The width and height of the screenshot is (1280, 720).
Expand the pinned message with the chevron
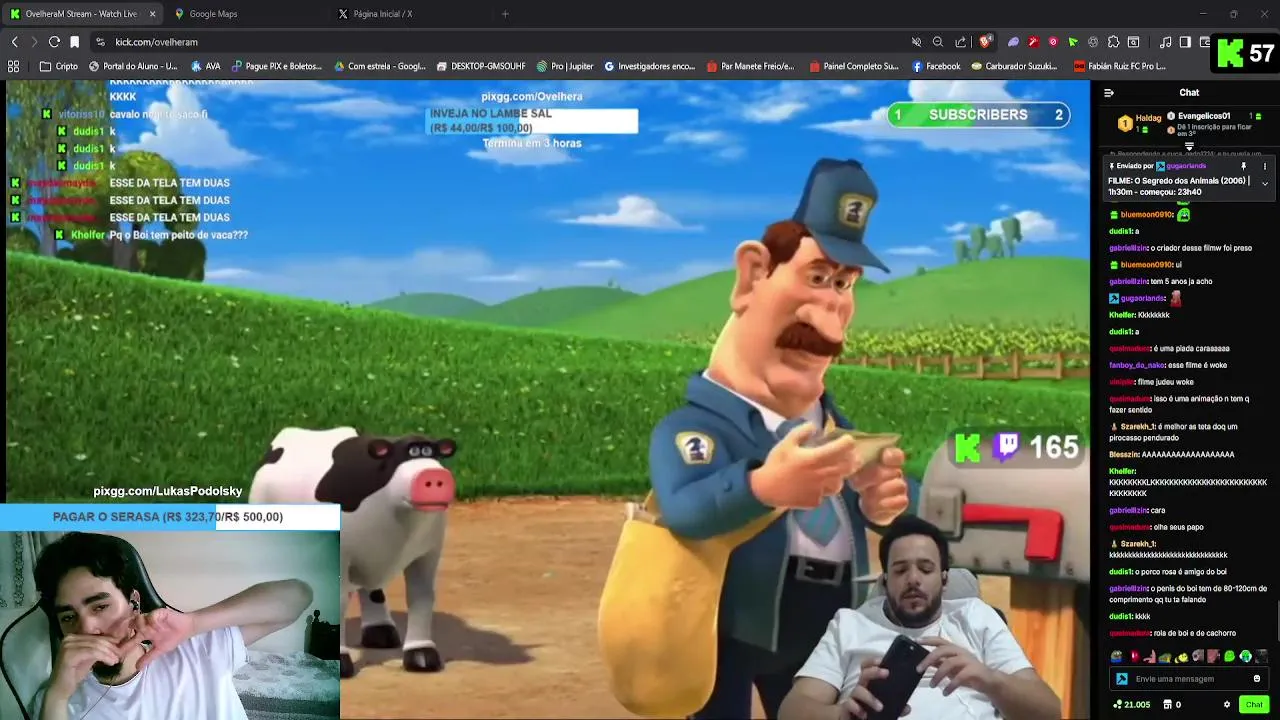tap(1264, 184)
